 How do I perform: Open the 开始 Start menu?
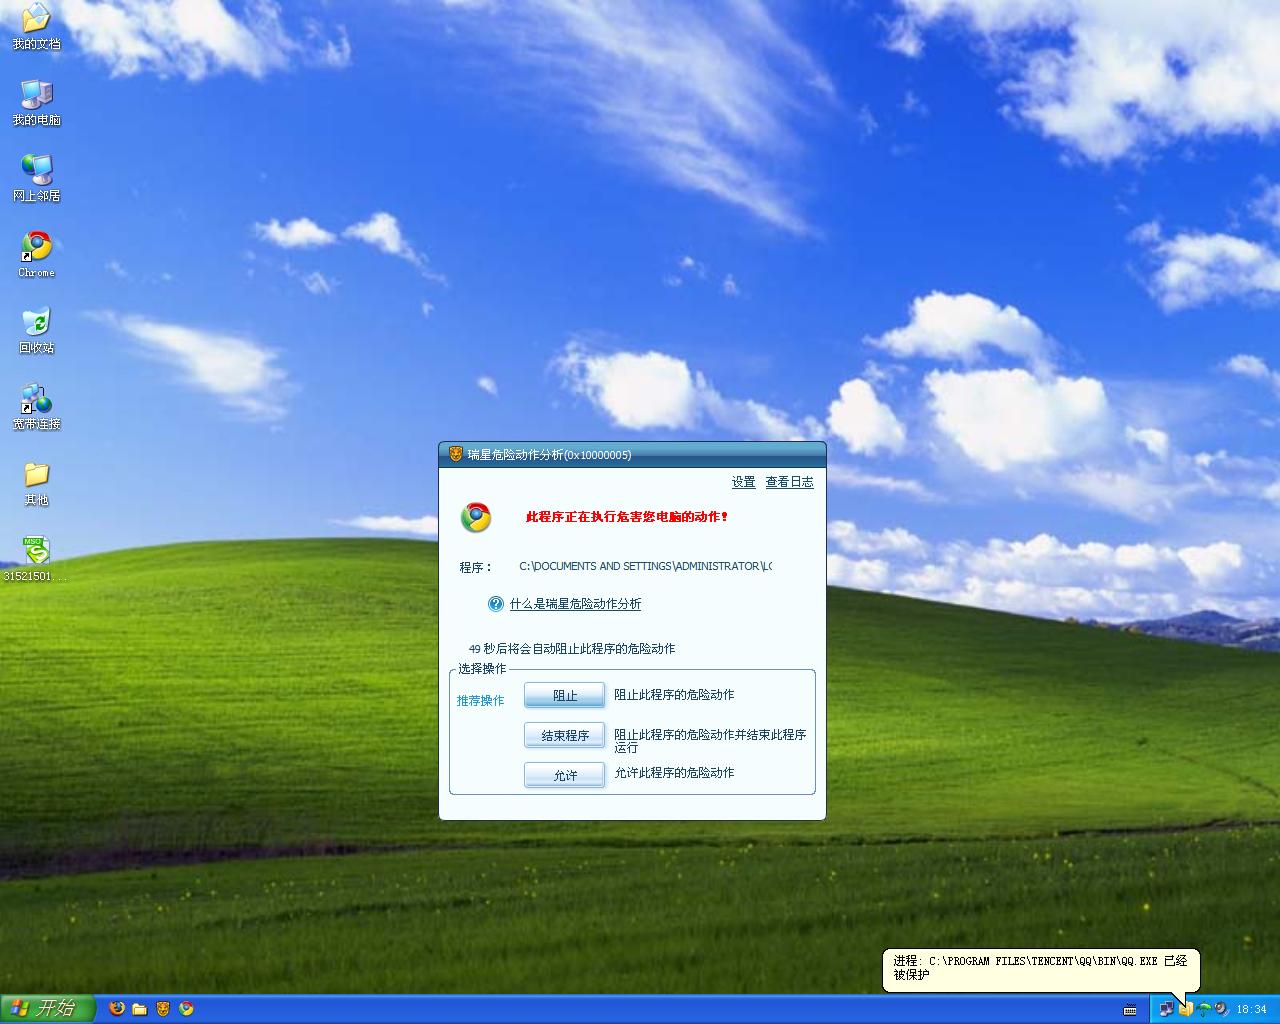click(47, 1008)
